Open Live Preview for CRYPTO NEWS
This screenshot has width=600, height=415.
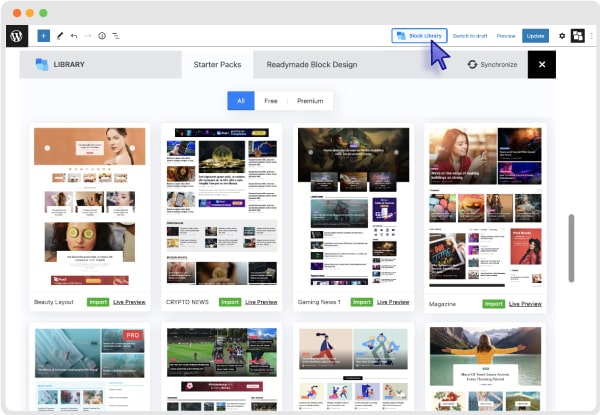[263, 302]
